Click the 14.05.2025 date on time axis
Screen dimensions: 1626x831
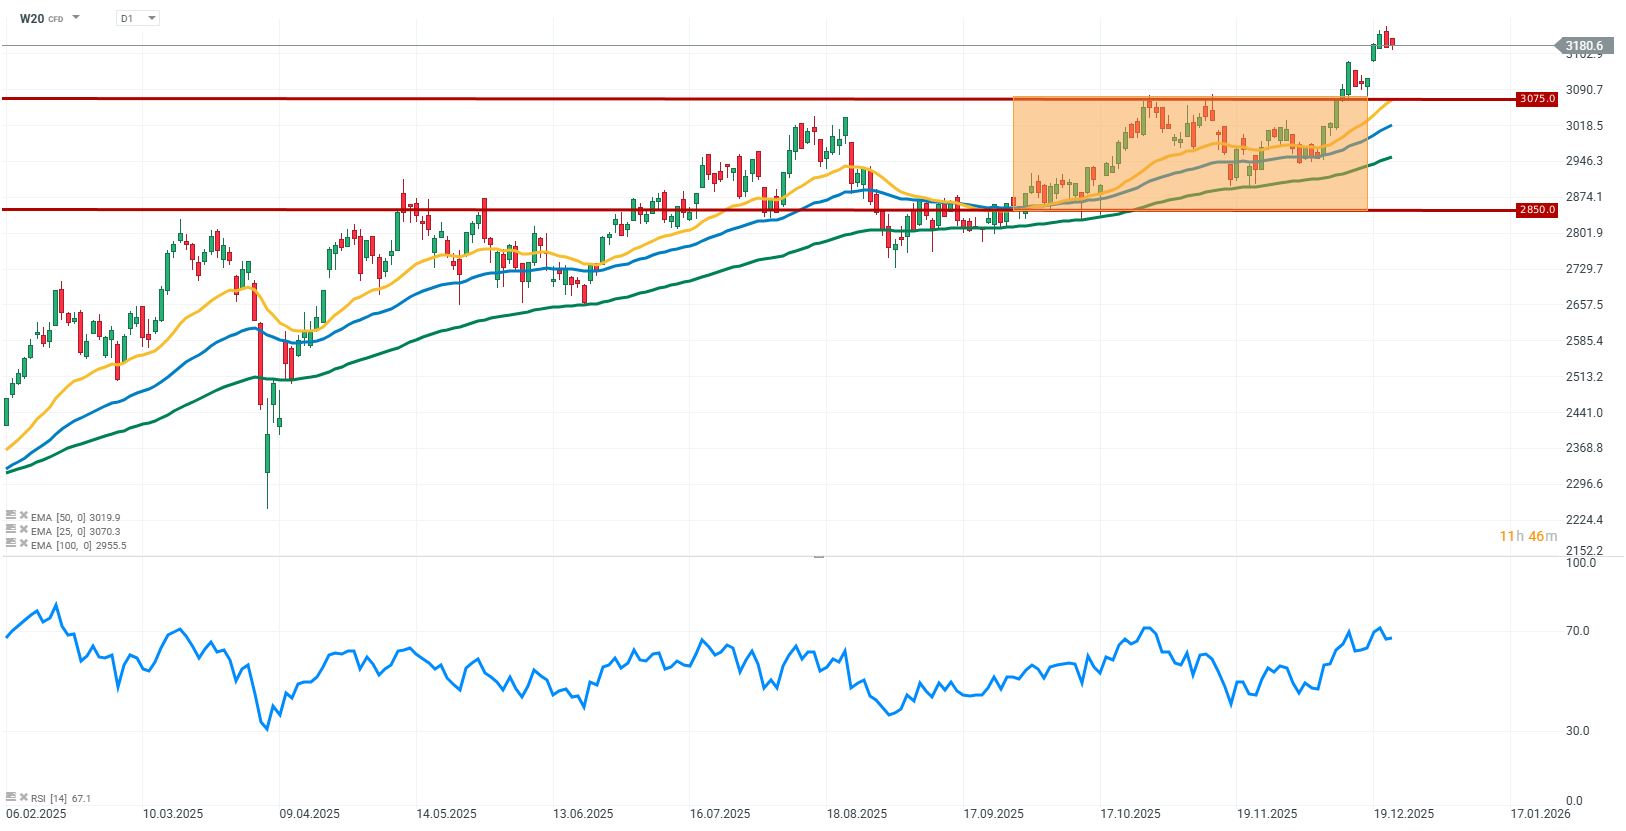(x=447, y=813)
